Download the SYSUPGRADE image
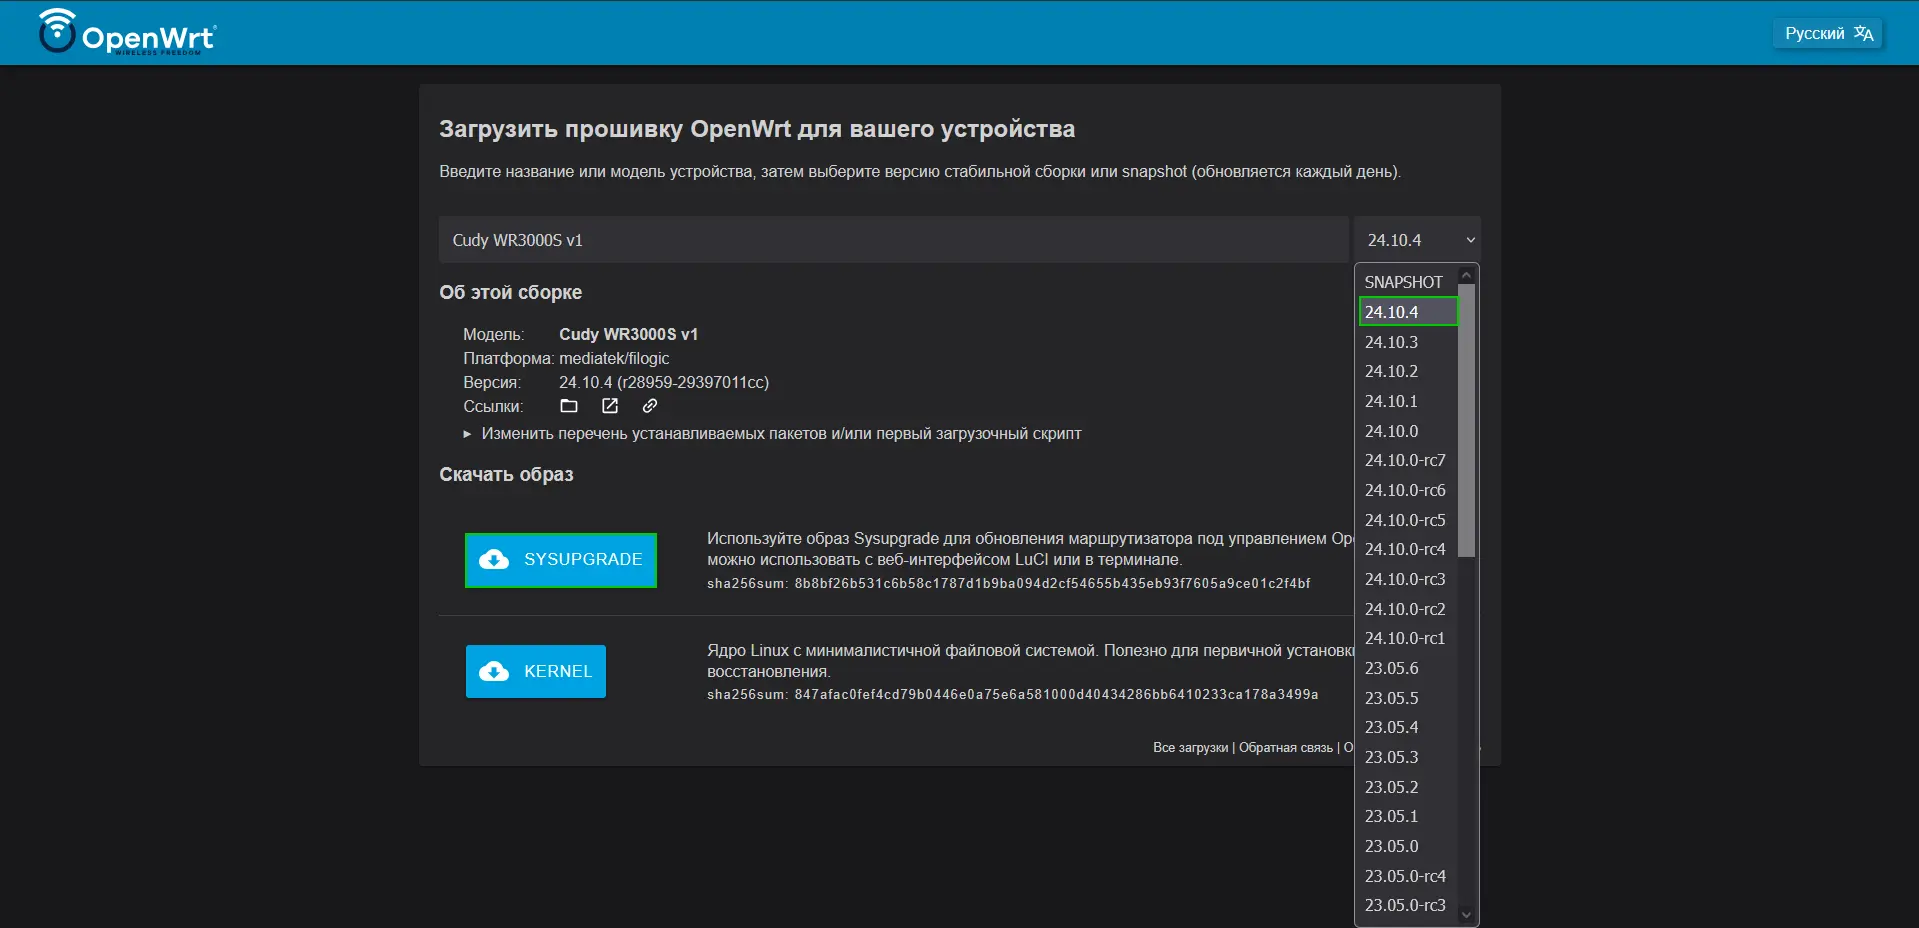Viewport: 1919px width, 928px height. point(561,560)
